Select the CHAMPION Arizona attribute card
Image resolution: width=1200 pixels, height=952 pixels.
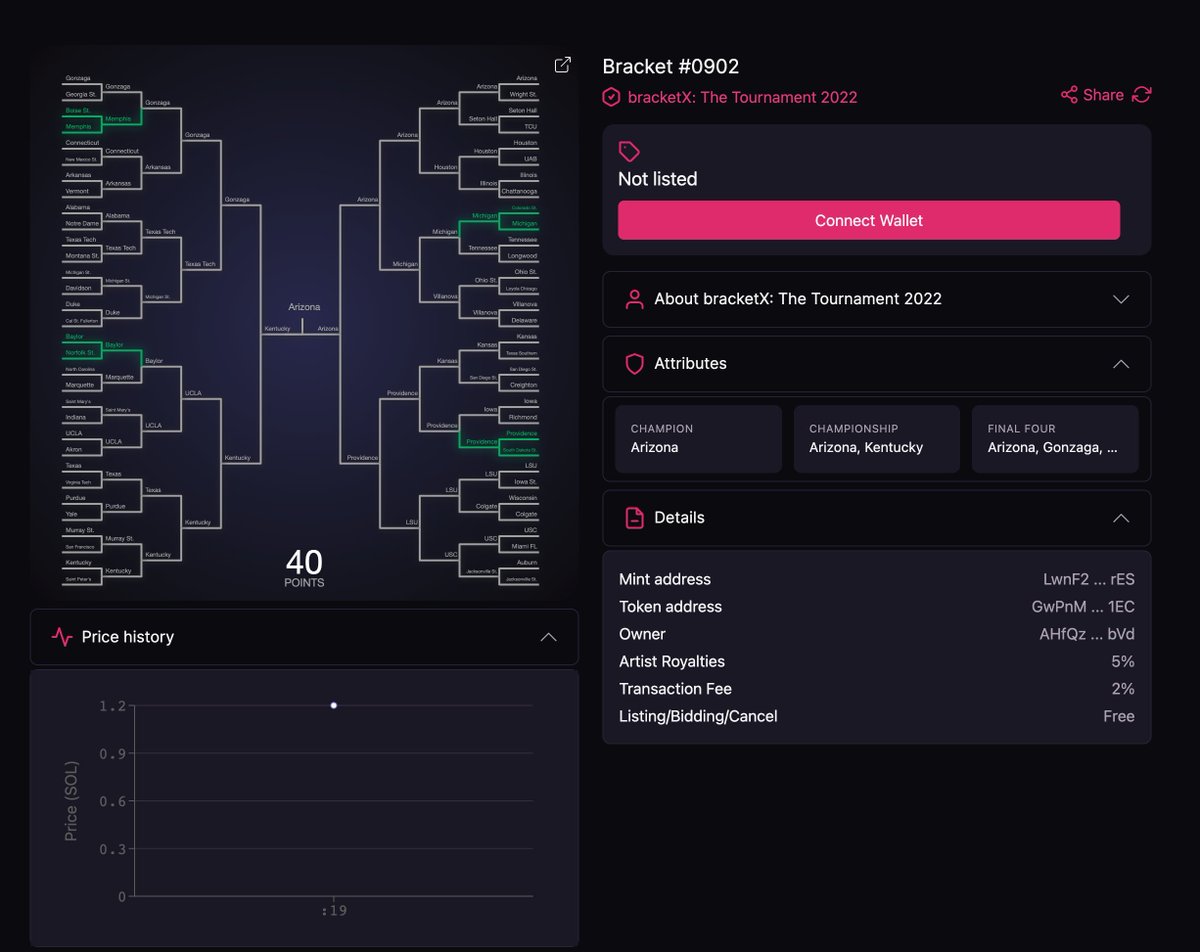point(698,439)
